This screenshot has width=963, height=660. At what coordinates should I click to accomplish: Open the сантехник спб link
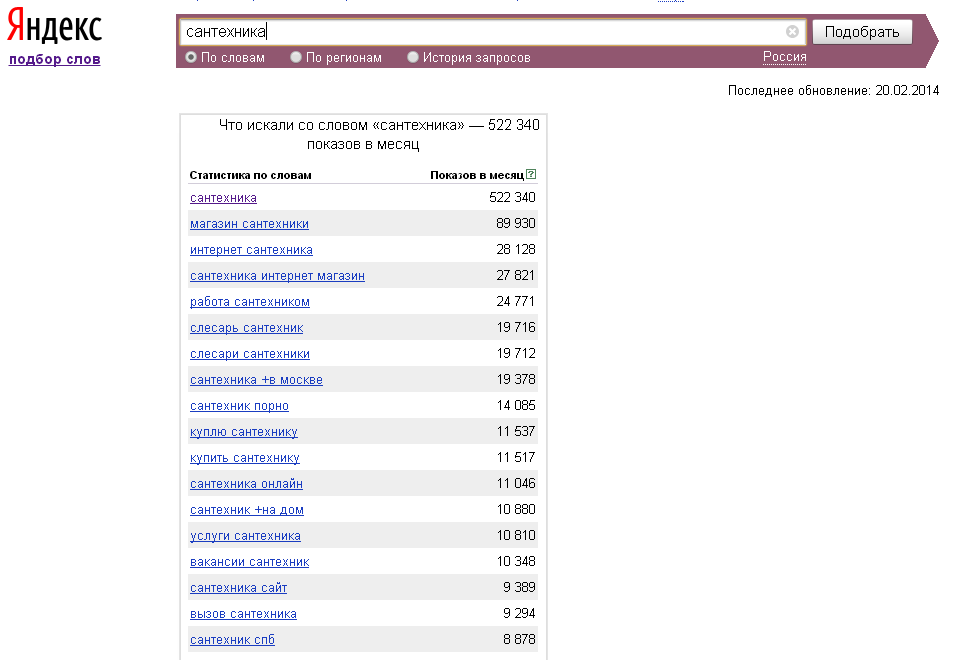(x=232, y=640)
